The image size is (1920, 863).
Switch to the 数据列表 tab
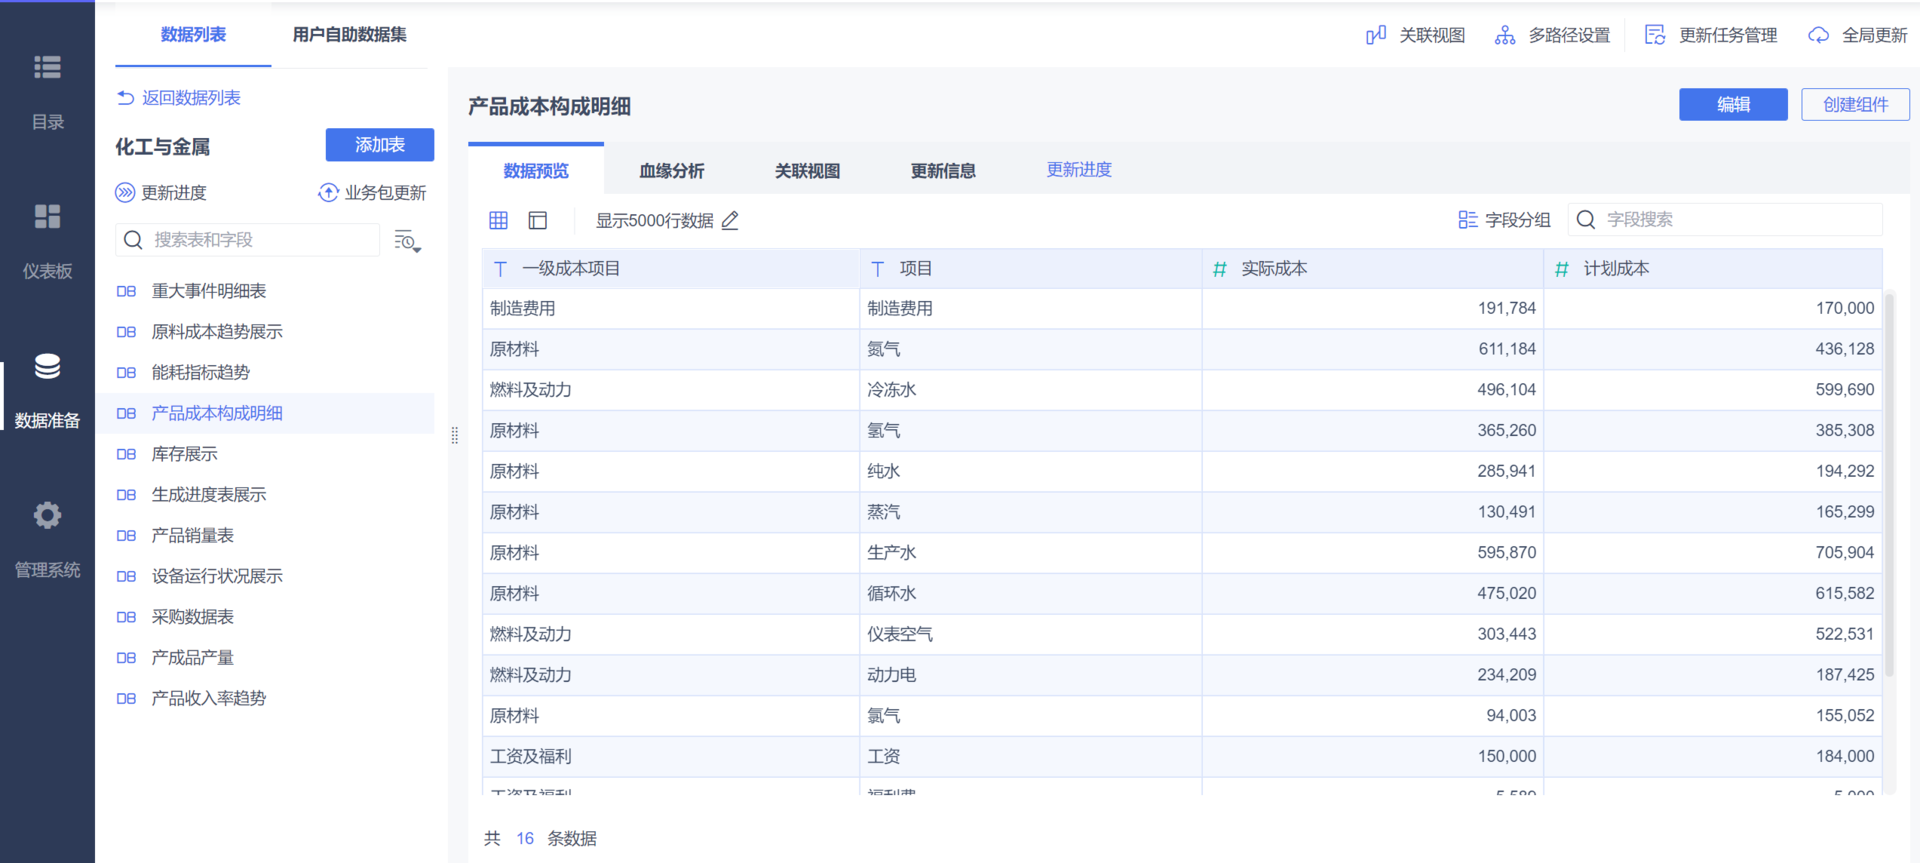click(x=193, y=35)
